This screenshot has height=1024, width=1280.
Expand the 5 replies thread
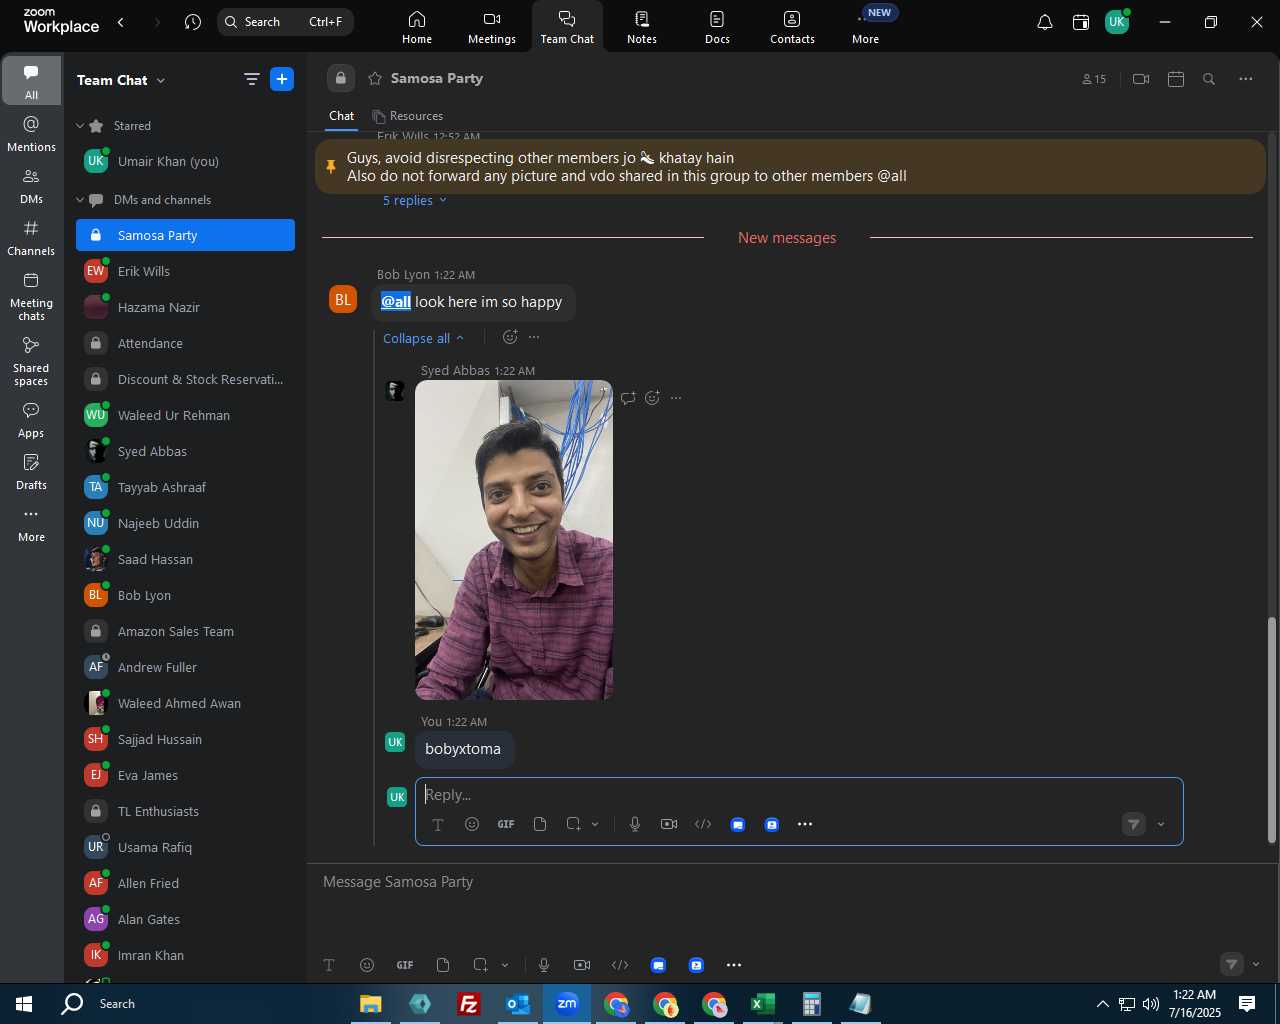point(414,200)
